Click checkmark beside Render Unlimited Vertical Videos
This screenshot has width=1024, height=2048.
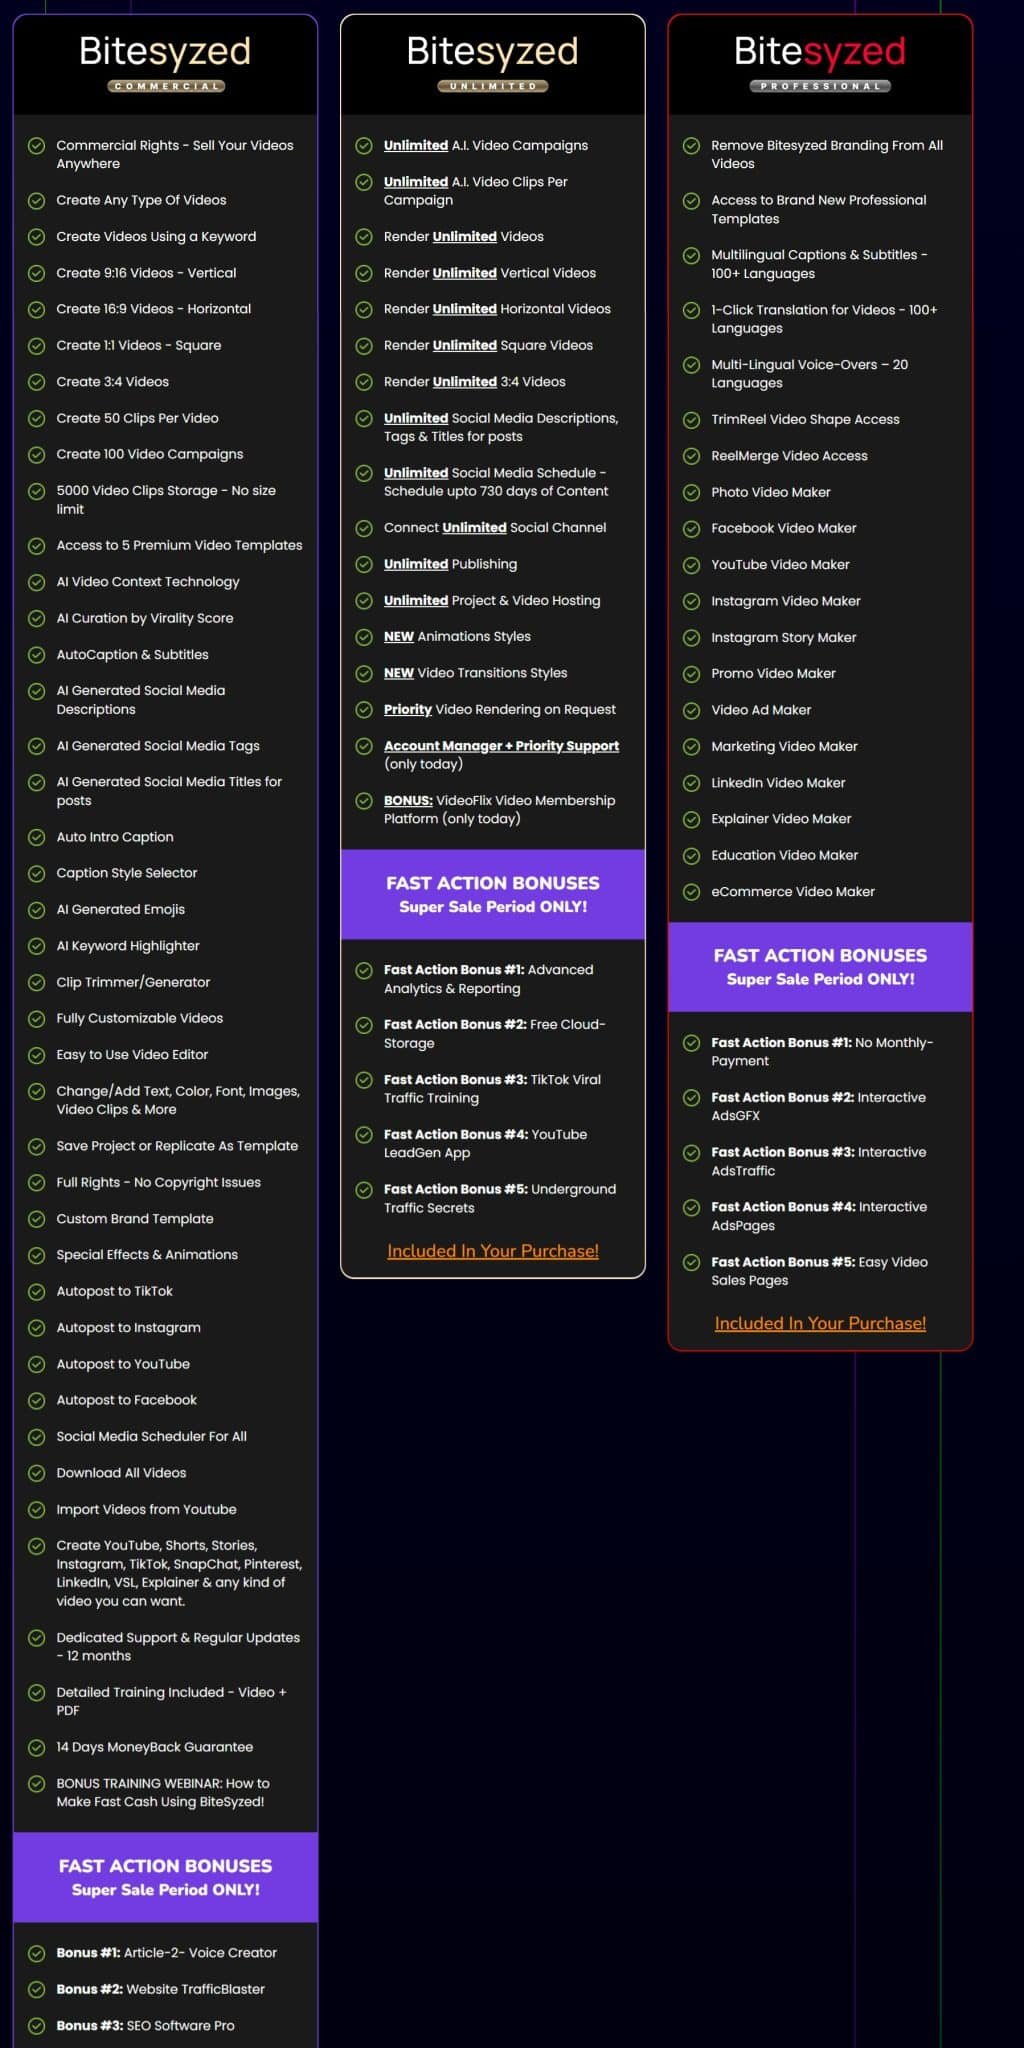coord(364,273)
